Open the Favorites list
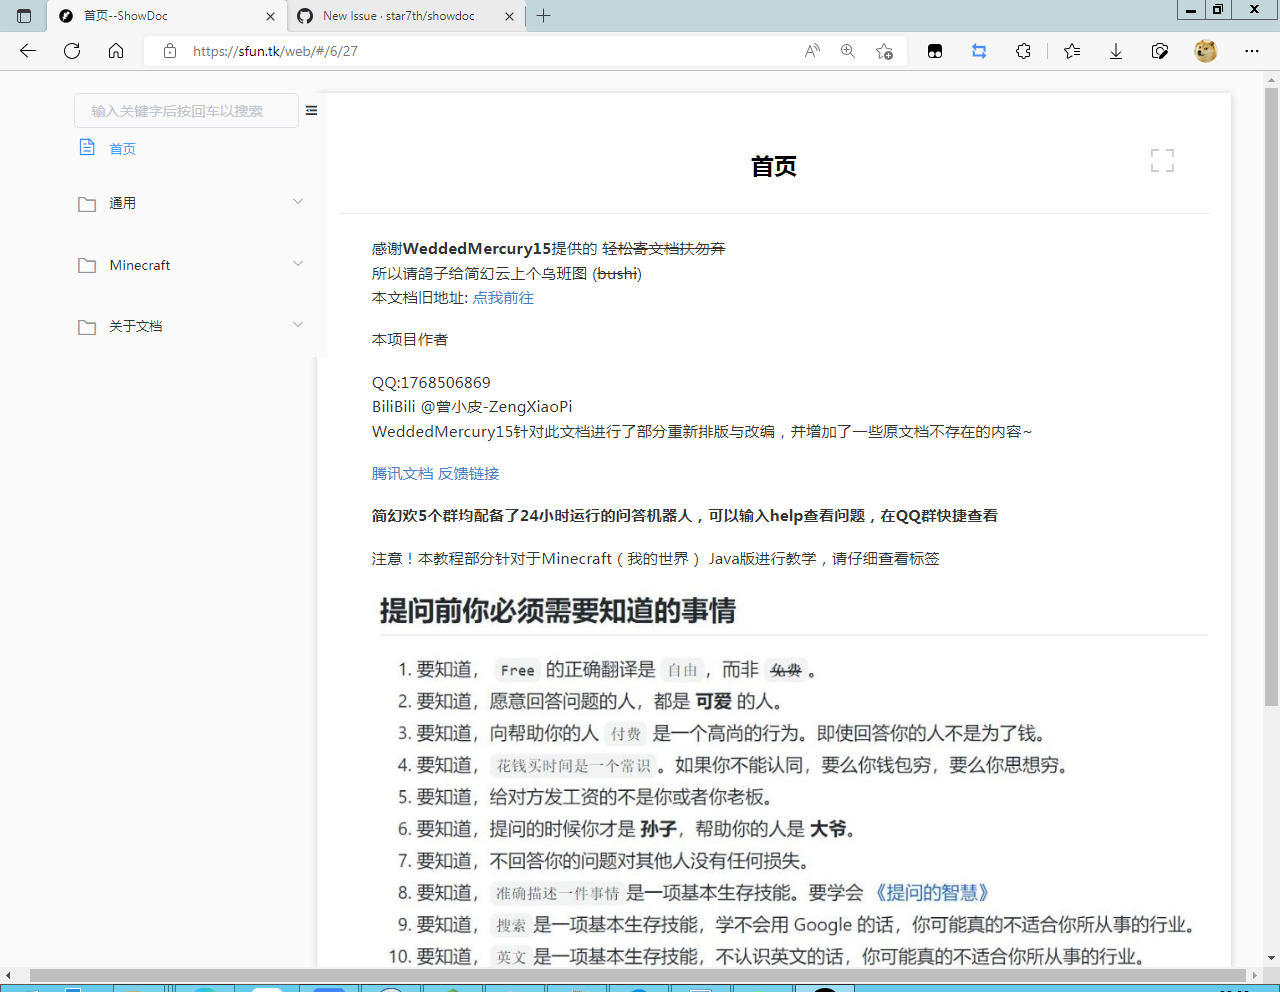This screenshot has width=1280, height=992. [x=1072, y=51]
